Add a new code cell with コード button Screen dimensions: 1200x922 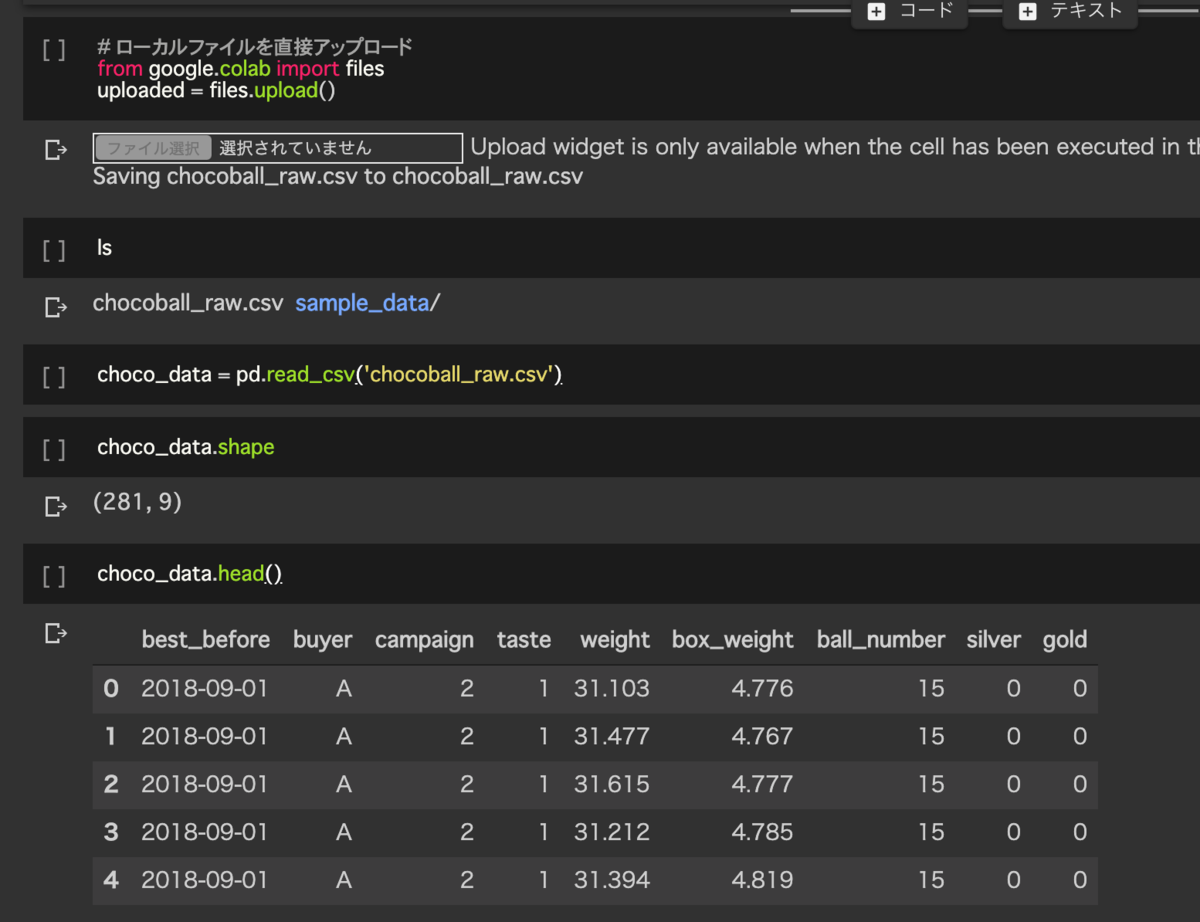point(910,12)
